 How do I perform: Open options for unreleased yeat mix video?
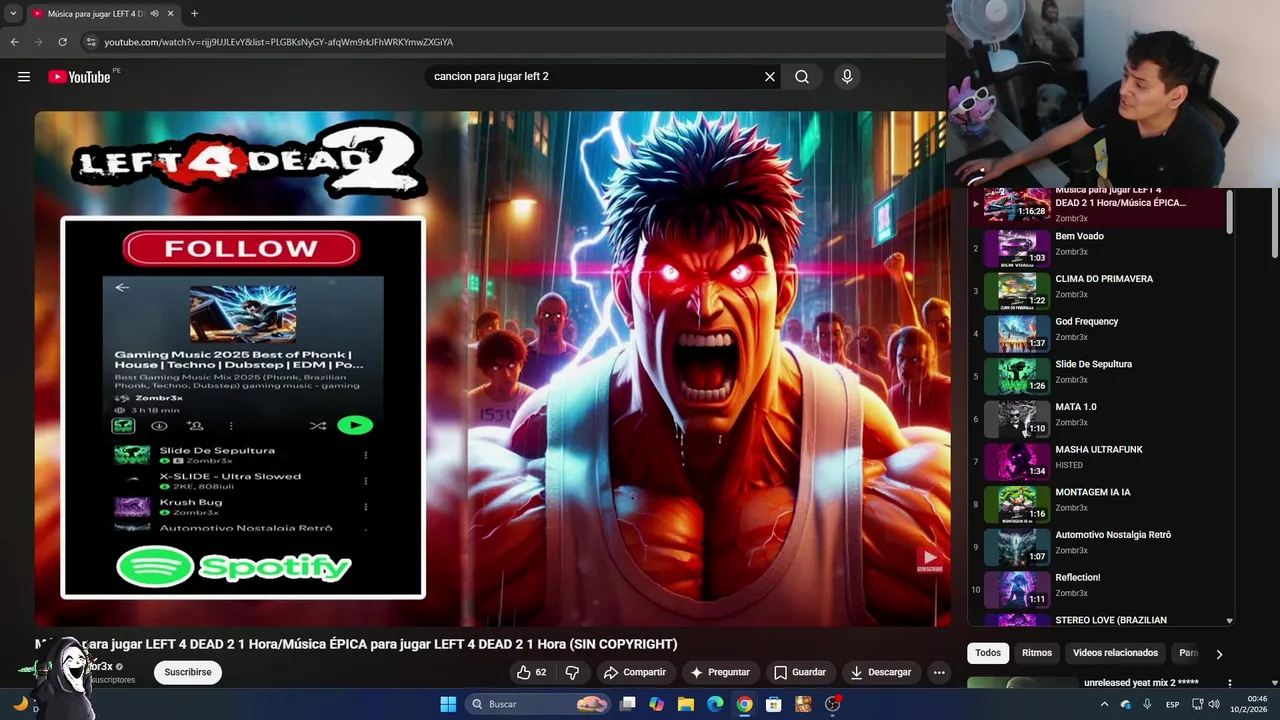[1229, 683]
